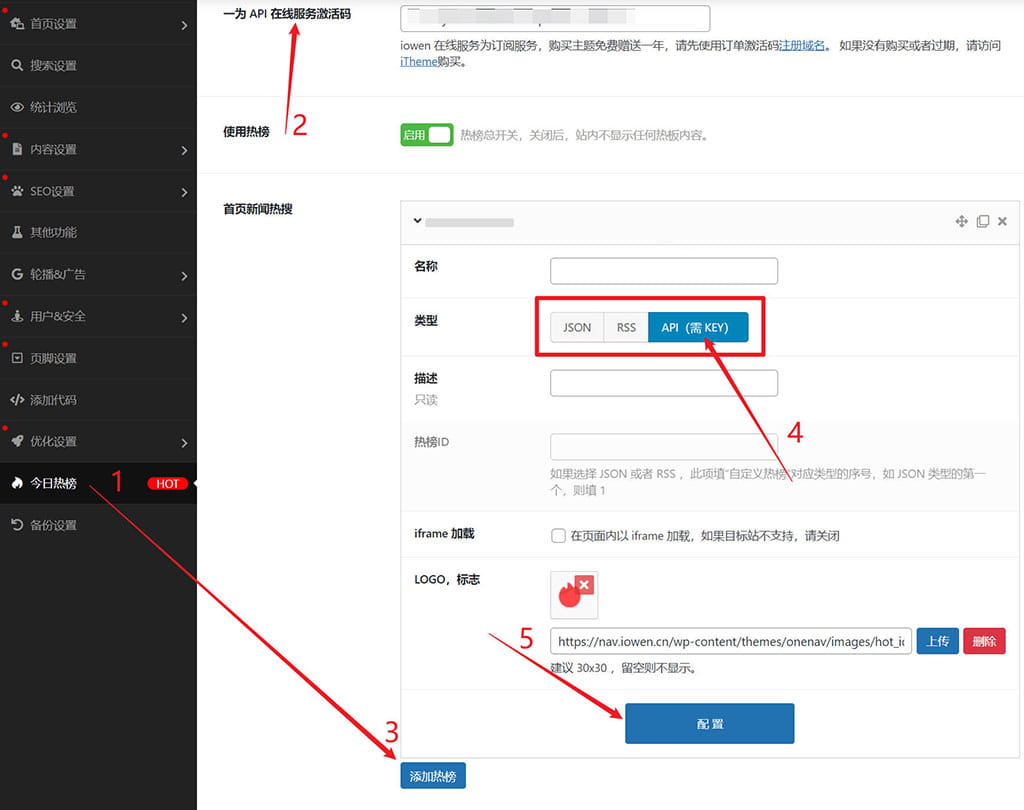Click the 添加热榜 button
The width and height of the screenshot is (1024, 810).
click(433, 775)
